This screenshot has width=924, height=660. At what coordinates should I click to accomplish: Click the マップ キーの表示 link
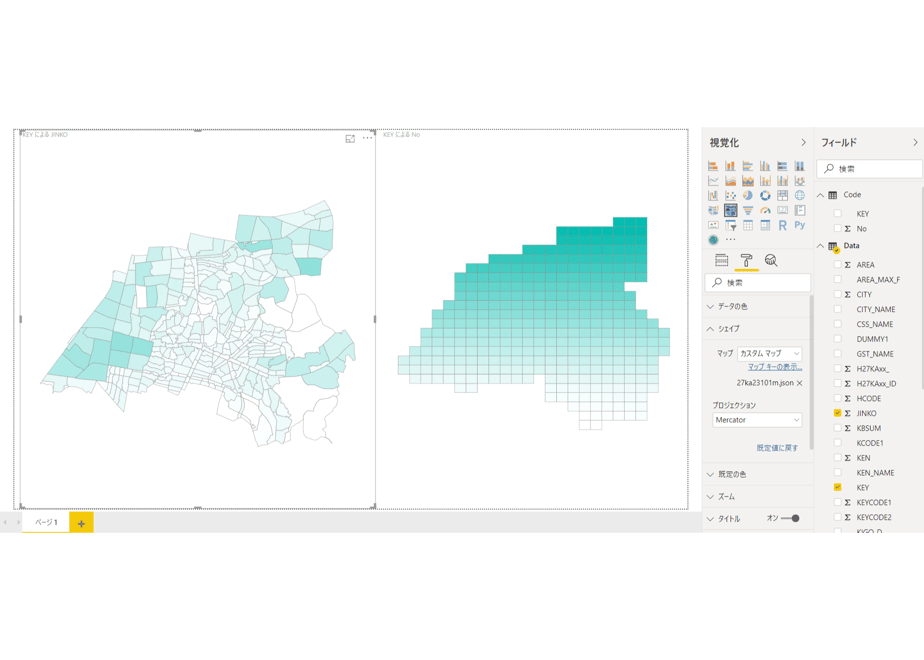pos(775,367)
